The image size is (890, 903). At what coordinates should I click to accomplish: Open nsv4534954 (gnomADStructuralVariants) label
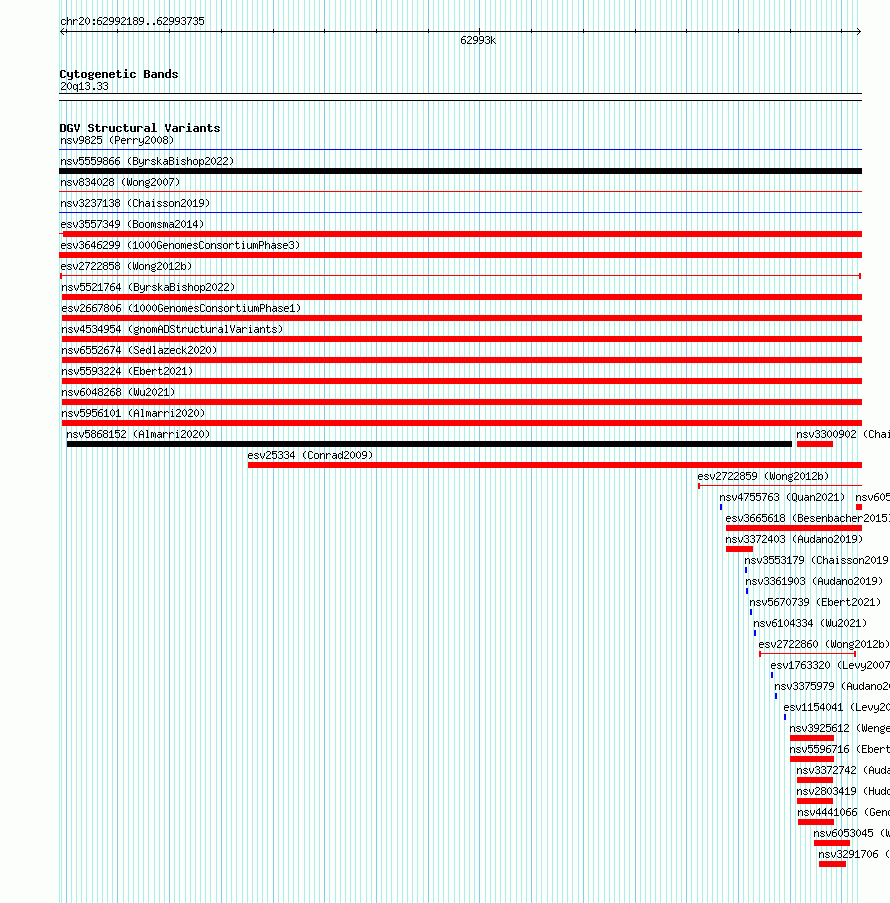click(172, 329)
